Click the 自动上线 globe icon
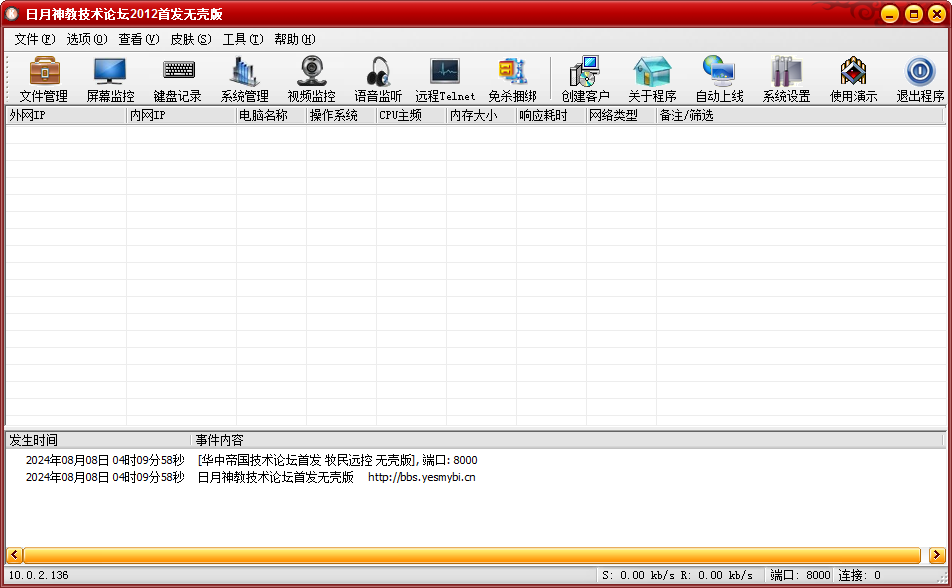The width and height of the screenshot is (952, 588). point(719,79)
